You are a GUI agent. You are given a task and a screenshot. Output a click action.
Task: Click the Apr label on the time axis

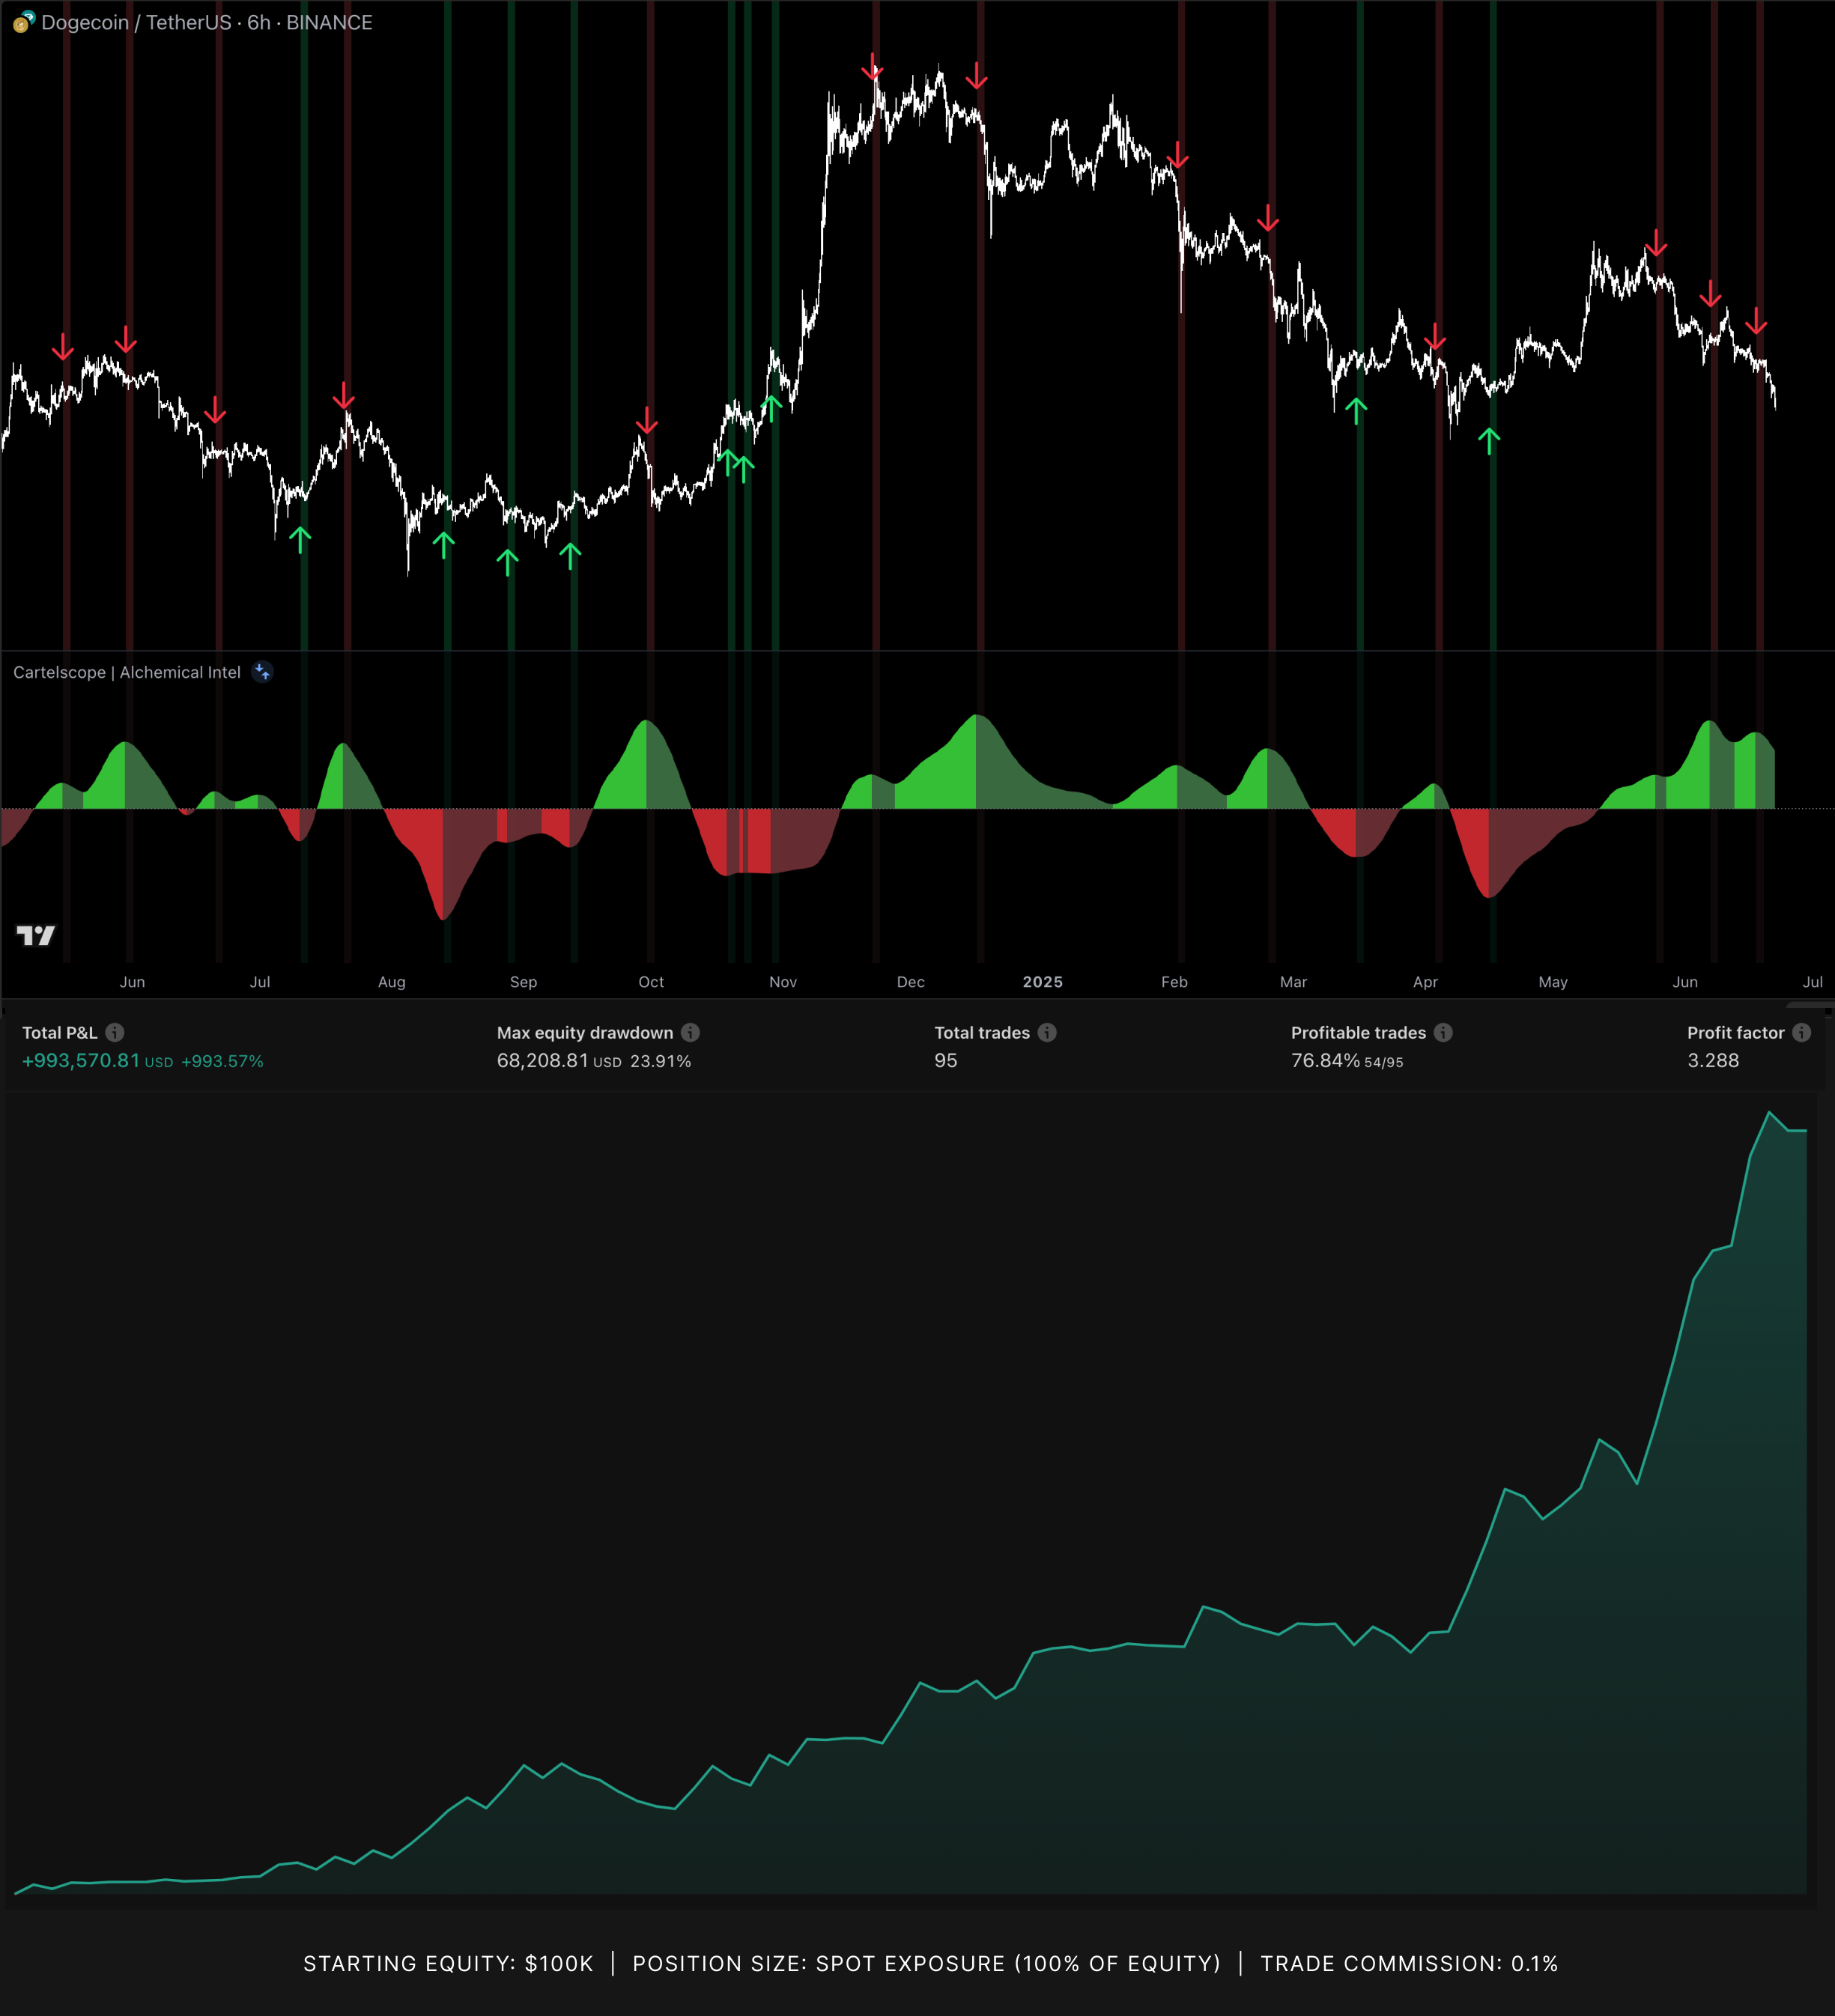1425,982
